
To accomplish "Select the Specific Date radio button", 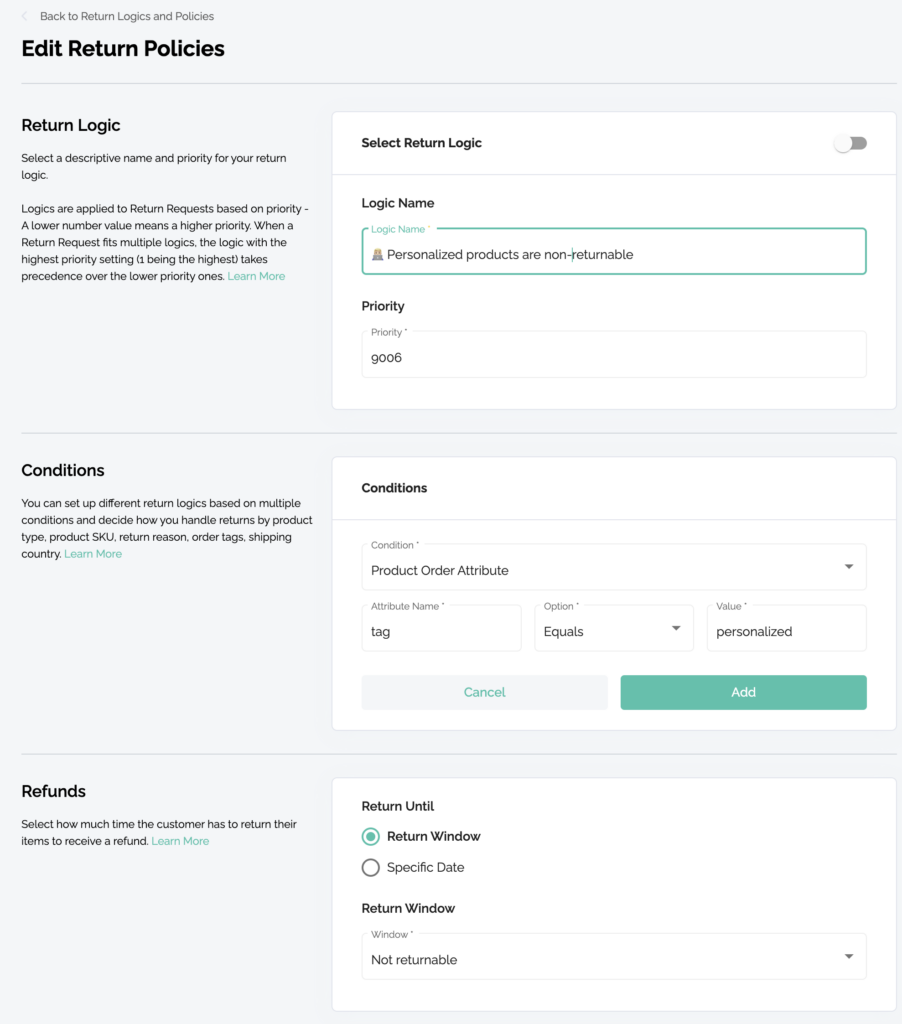I will tap(371, 867).
